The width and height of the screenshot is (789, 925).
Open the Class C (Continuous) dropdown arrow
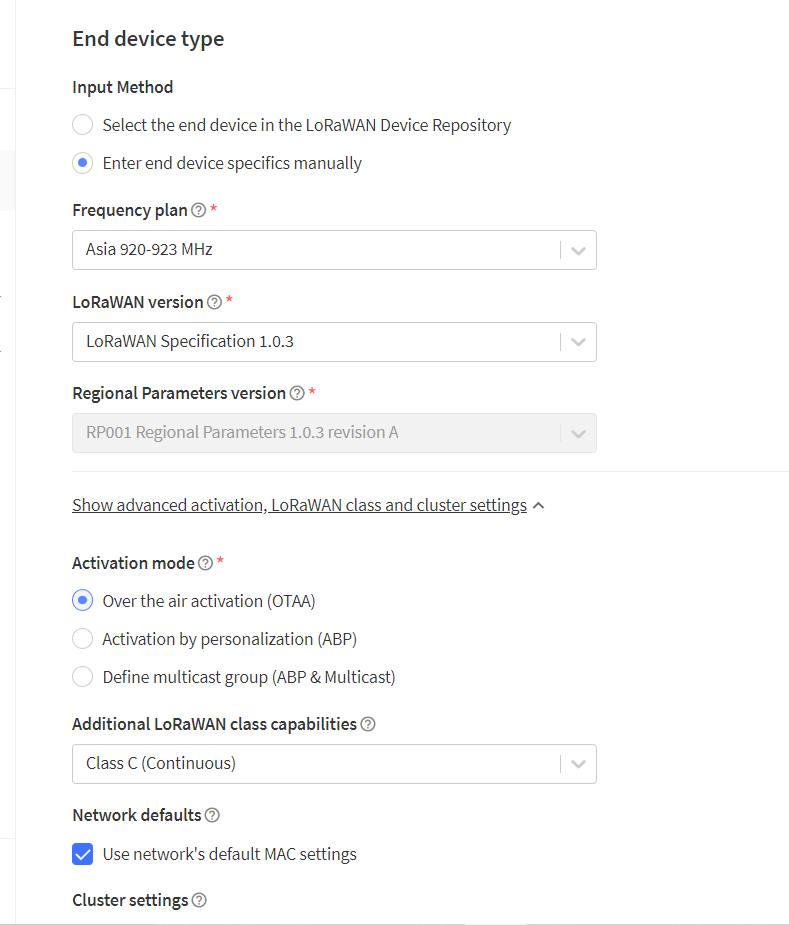pos(578,764)
